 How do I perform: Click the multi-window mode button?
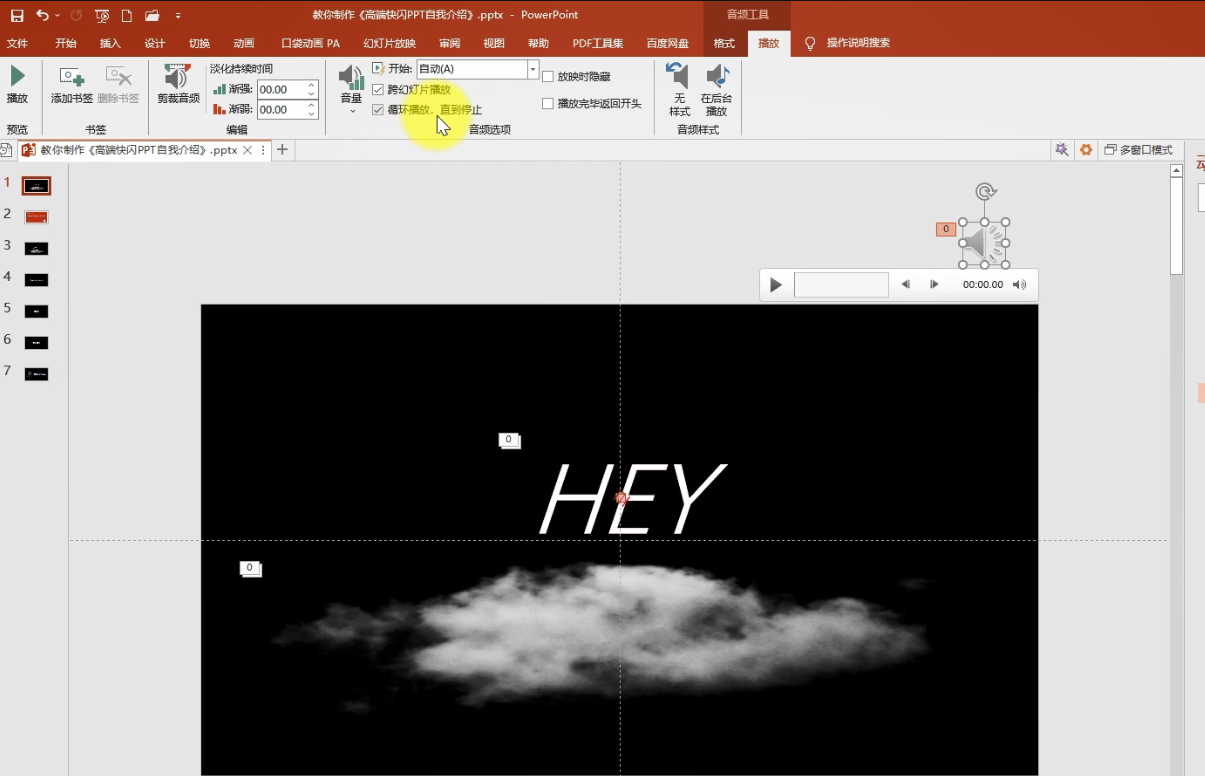[1138, 150]
